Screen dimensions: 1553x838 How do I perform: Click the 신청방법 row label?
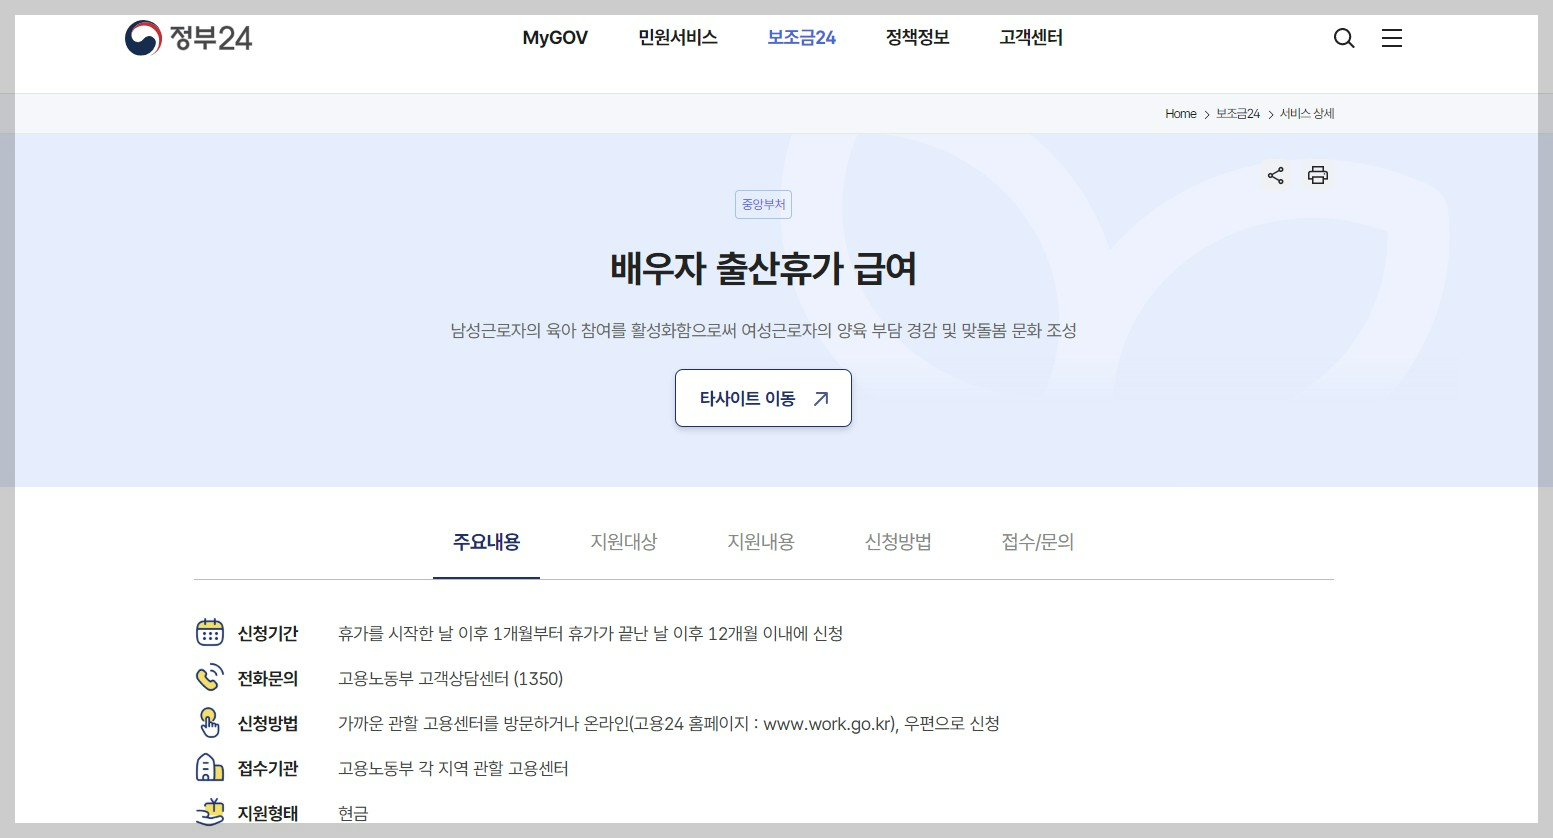268,723
